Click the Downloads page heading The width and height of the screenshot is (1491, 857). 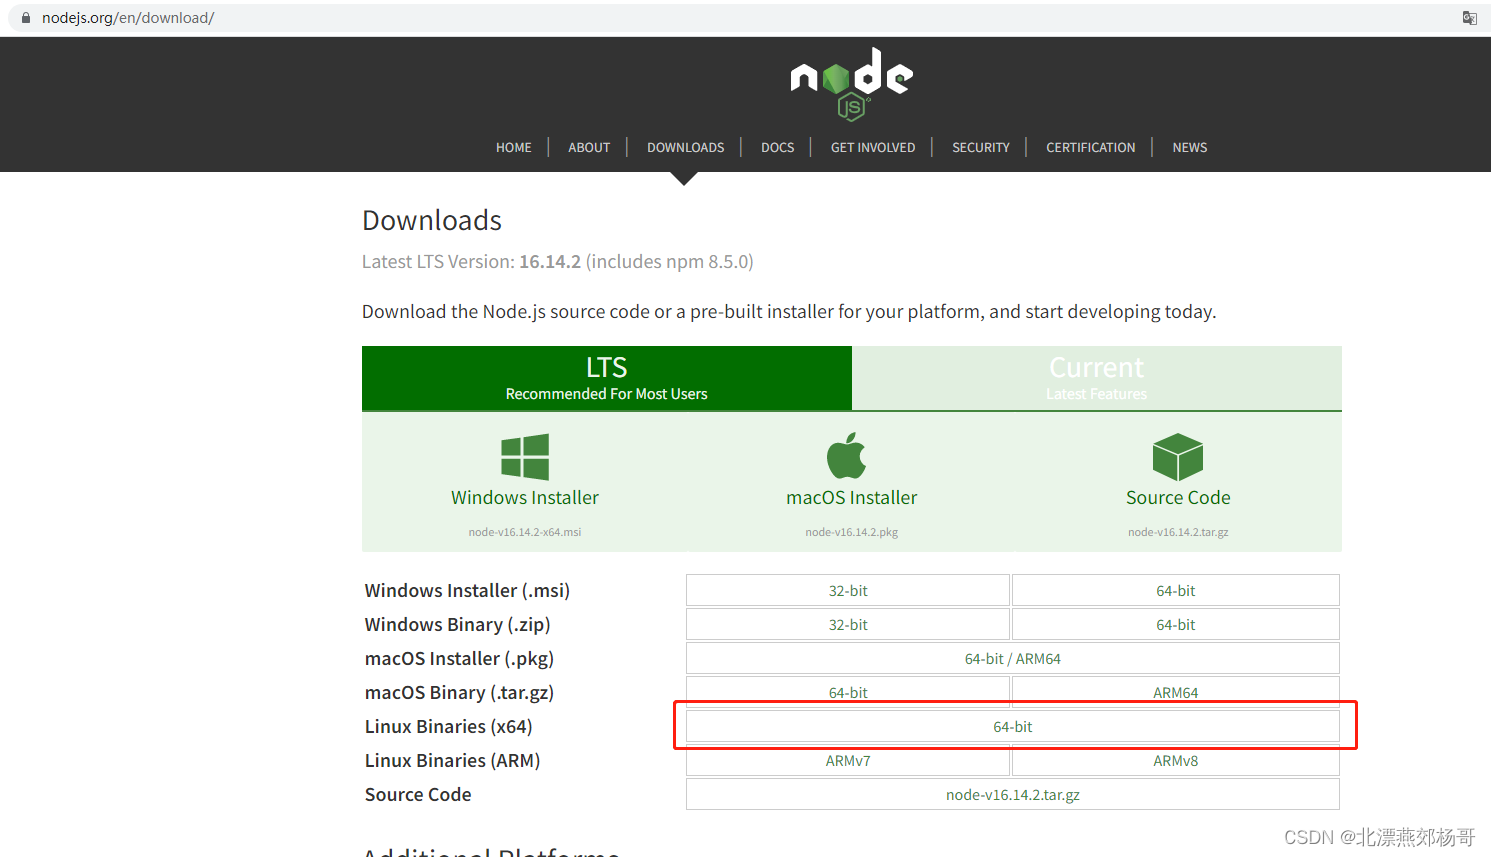pyautogui.click(x=432, y=220)
